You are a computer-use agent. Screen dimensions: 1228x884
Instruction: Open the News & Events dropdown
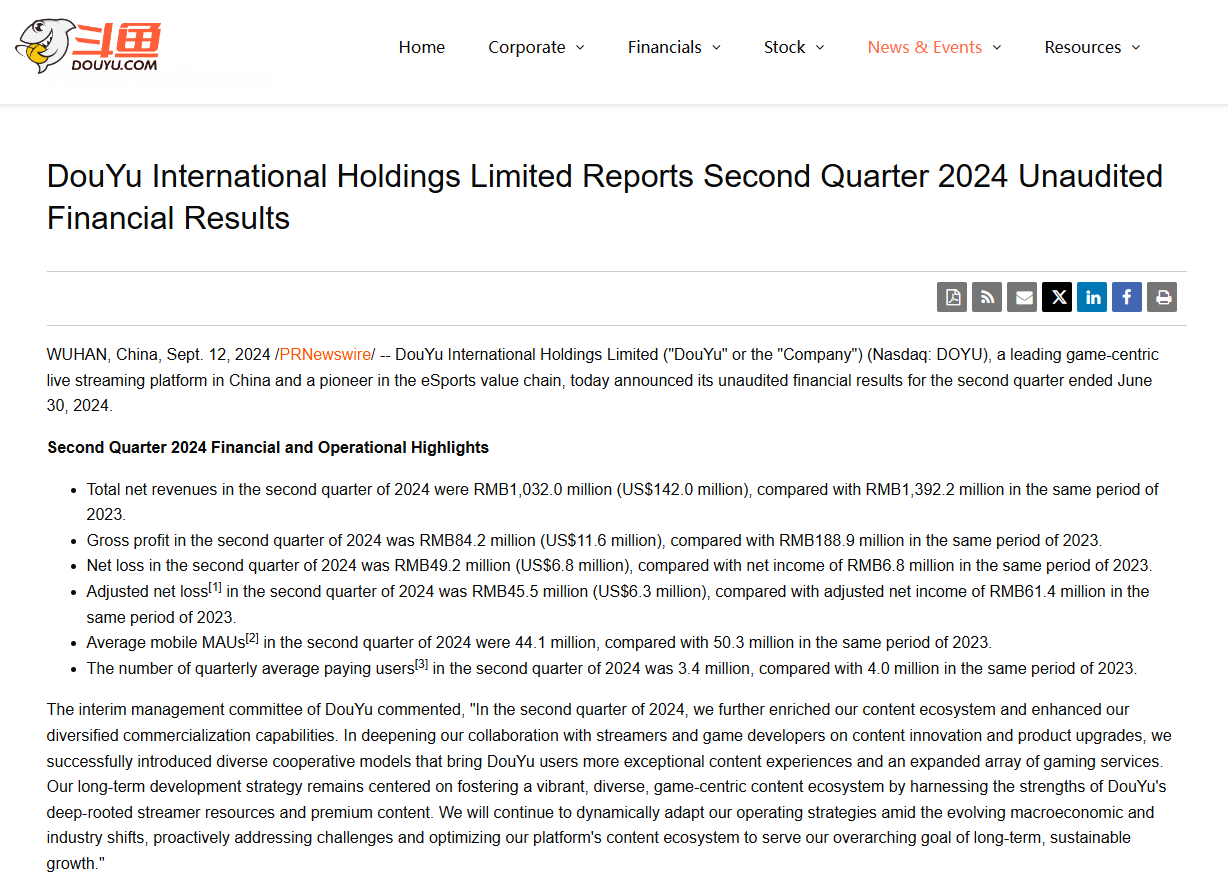[935, 47]
